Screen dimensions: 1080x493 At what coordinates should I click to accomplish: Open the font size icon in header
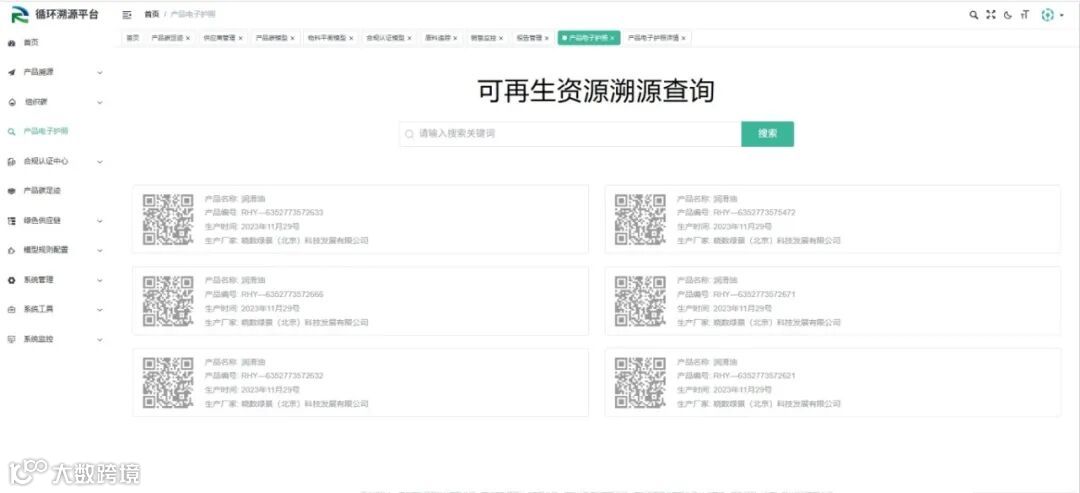(x=1025, y=14)
